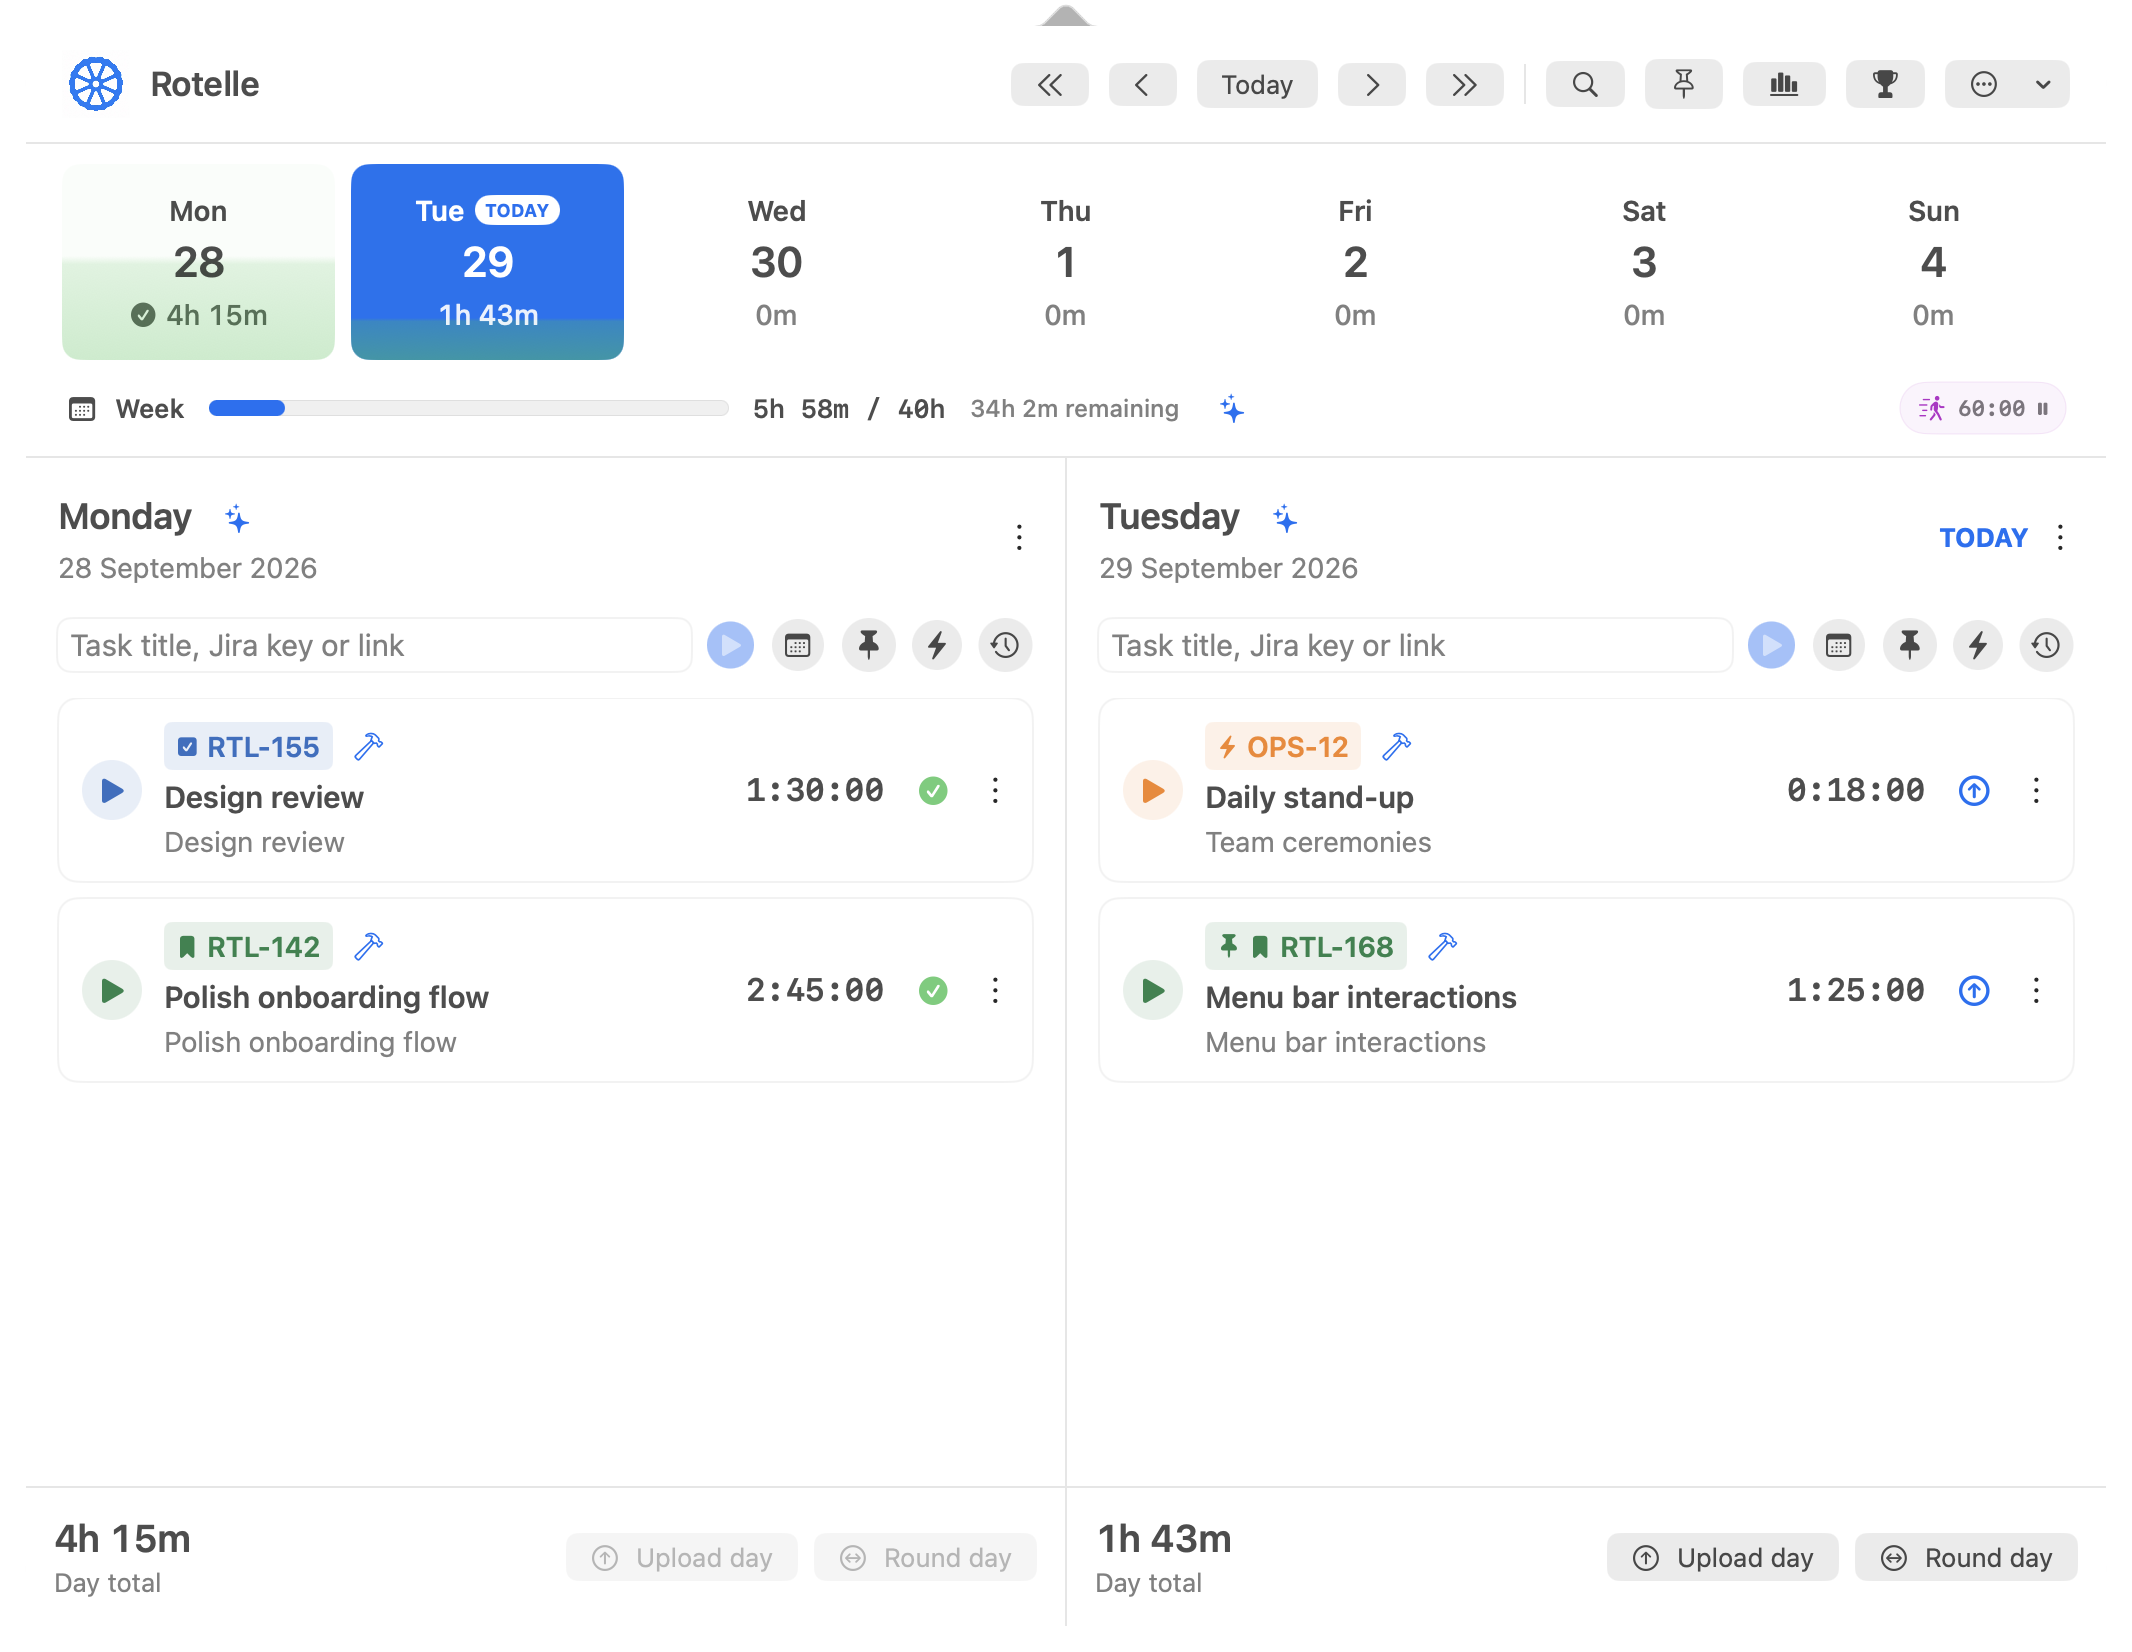Select the Mon 28 day tile
Screen dimensions: 2132x1652
(x=198, y=262)
